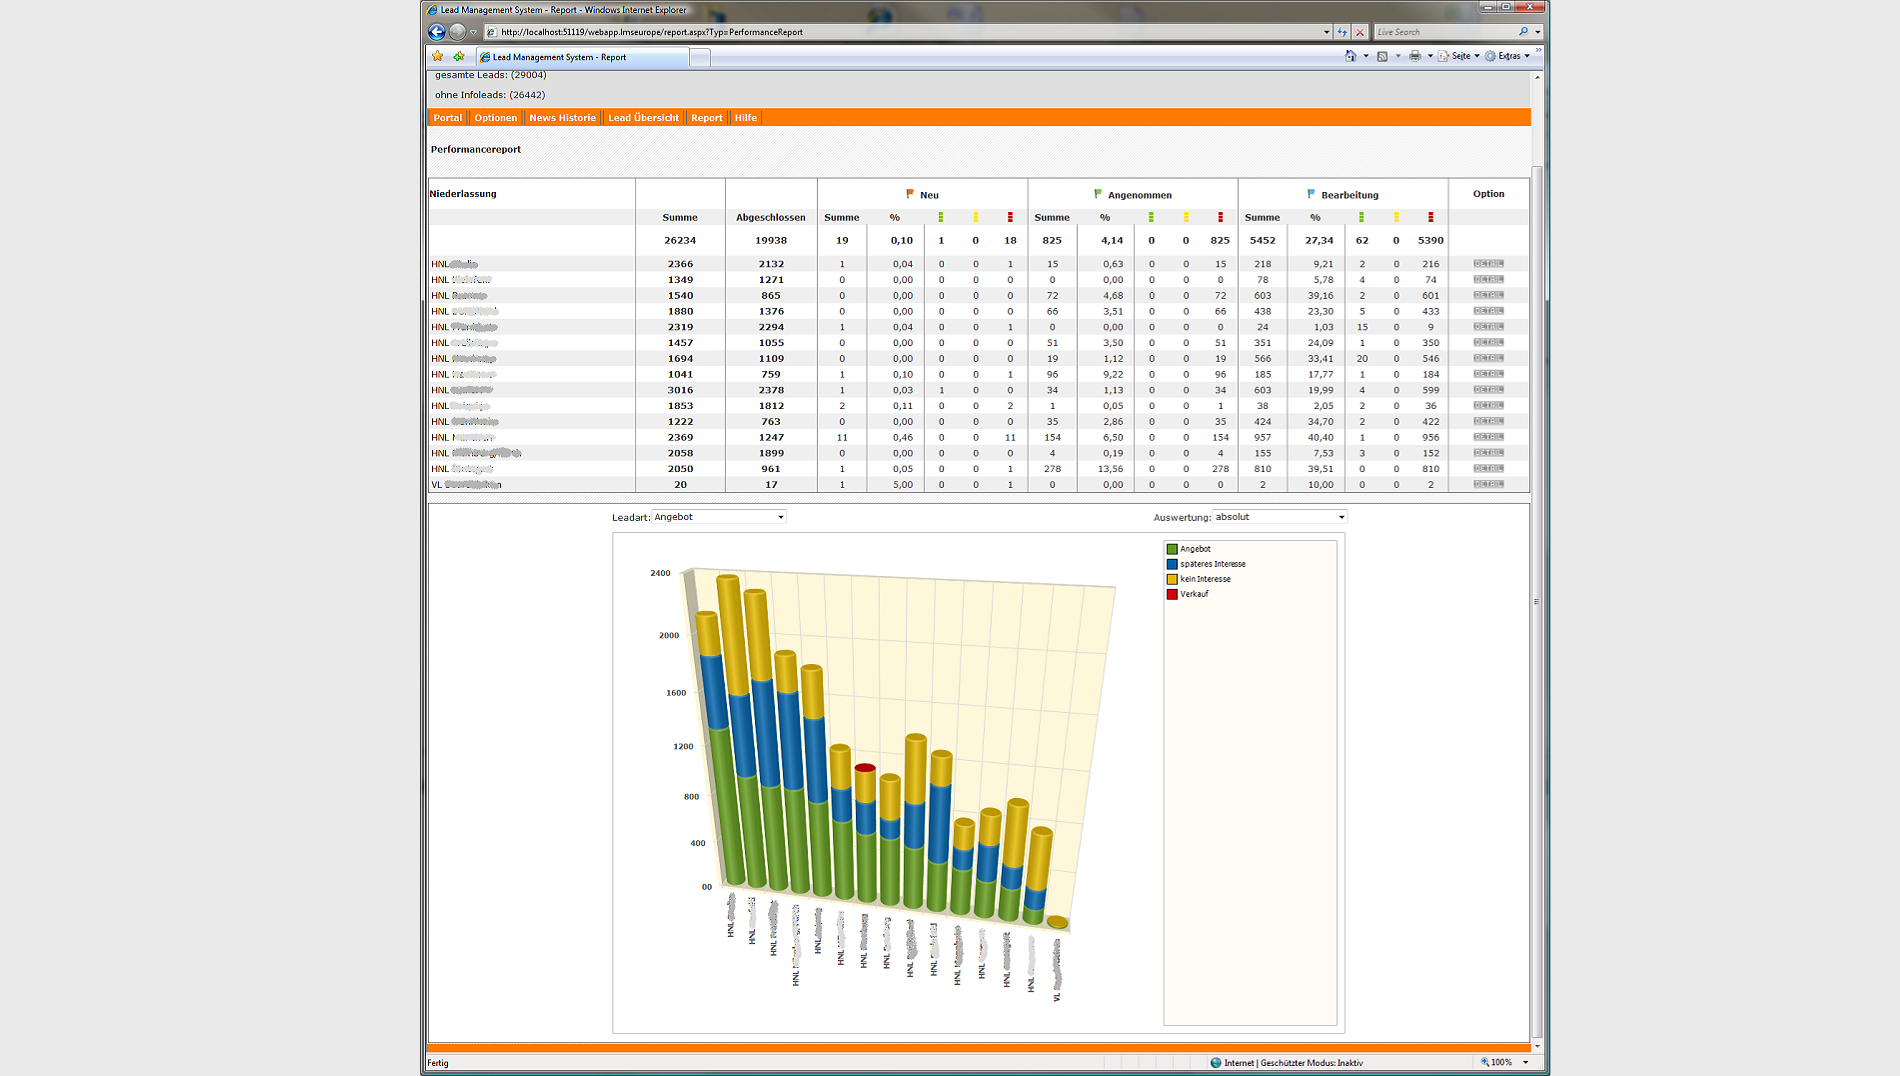Select the Report menu item

tap(706, 117)
